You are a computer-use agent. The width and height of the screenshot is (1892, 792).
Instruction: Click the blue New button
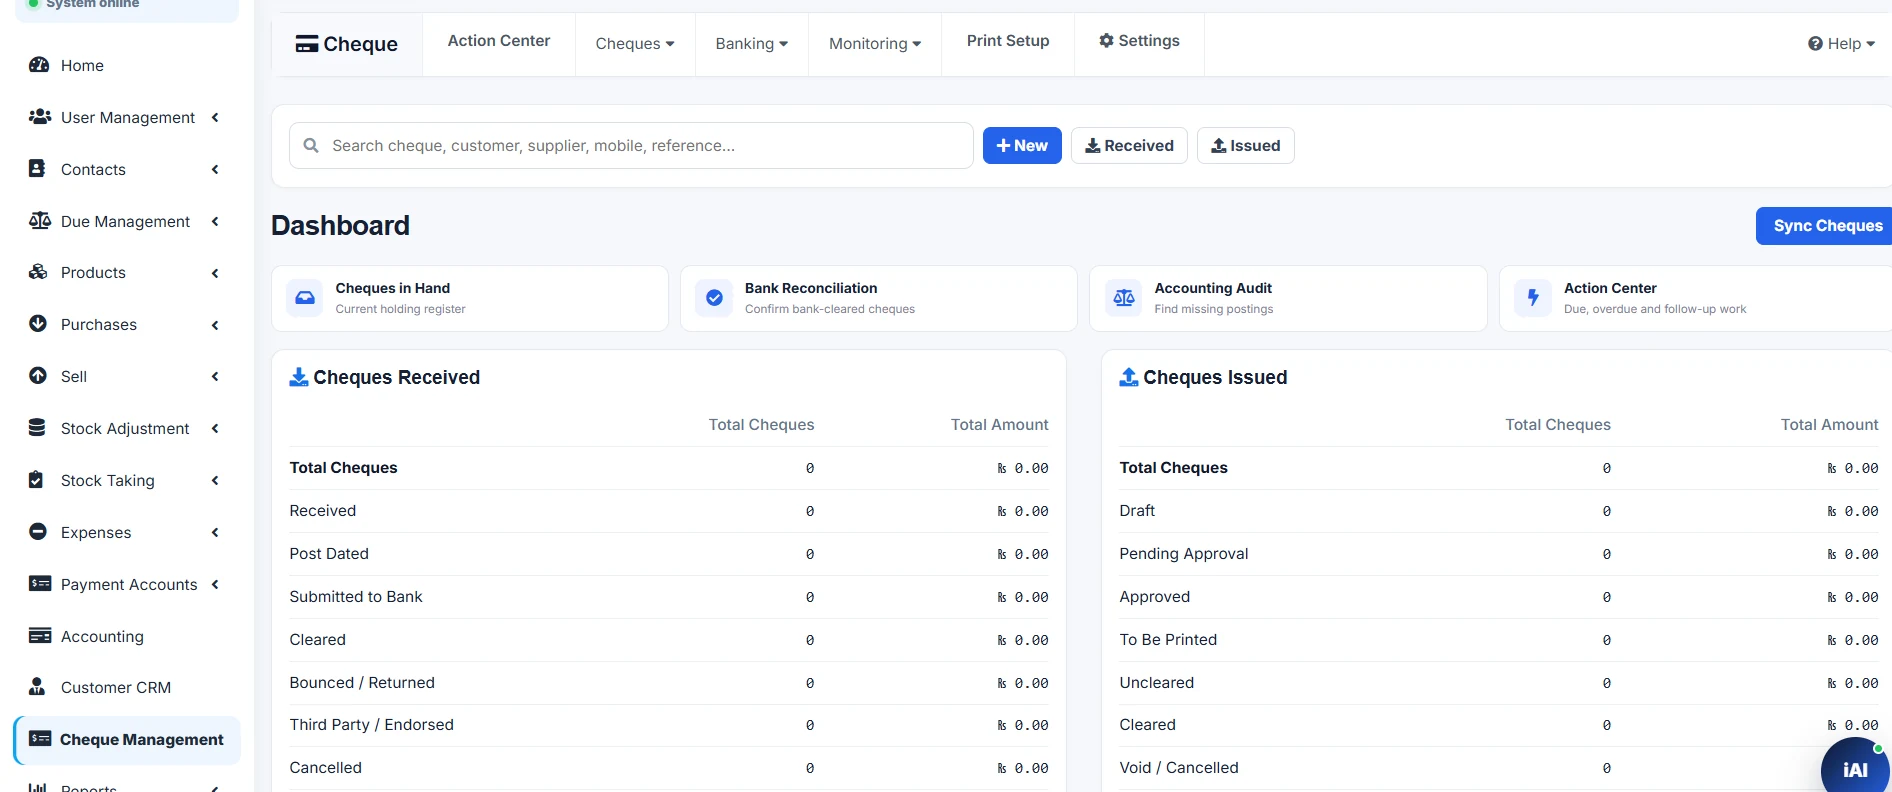pos(1022,146)
